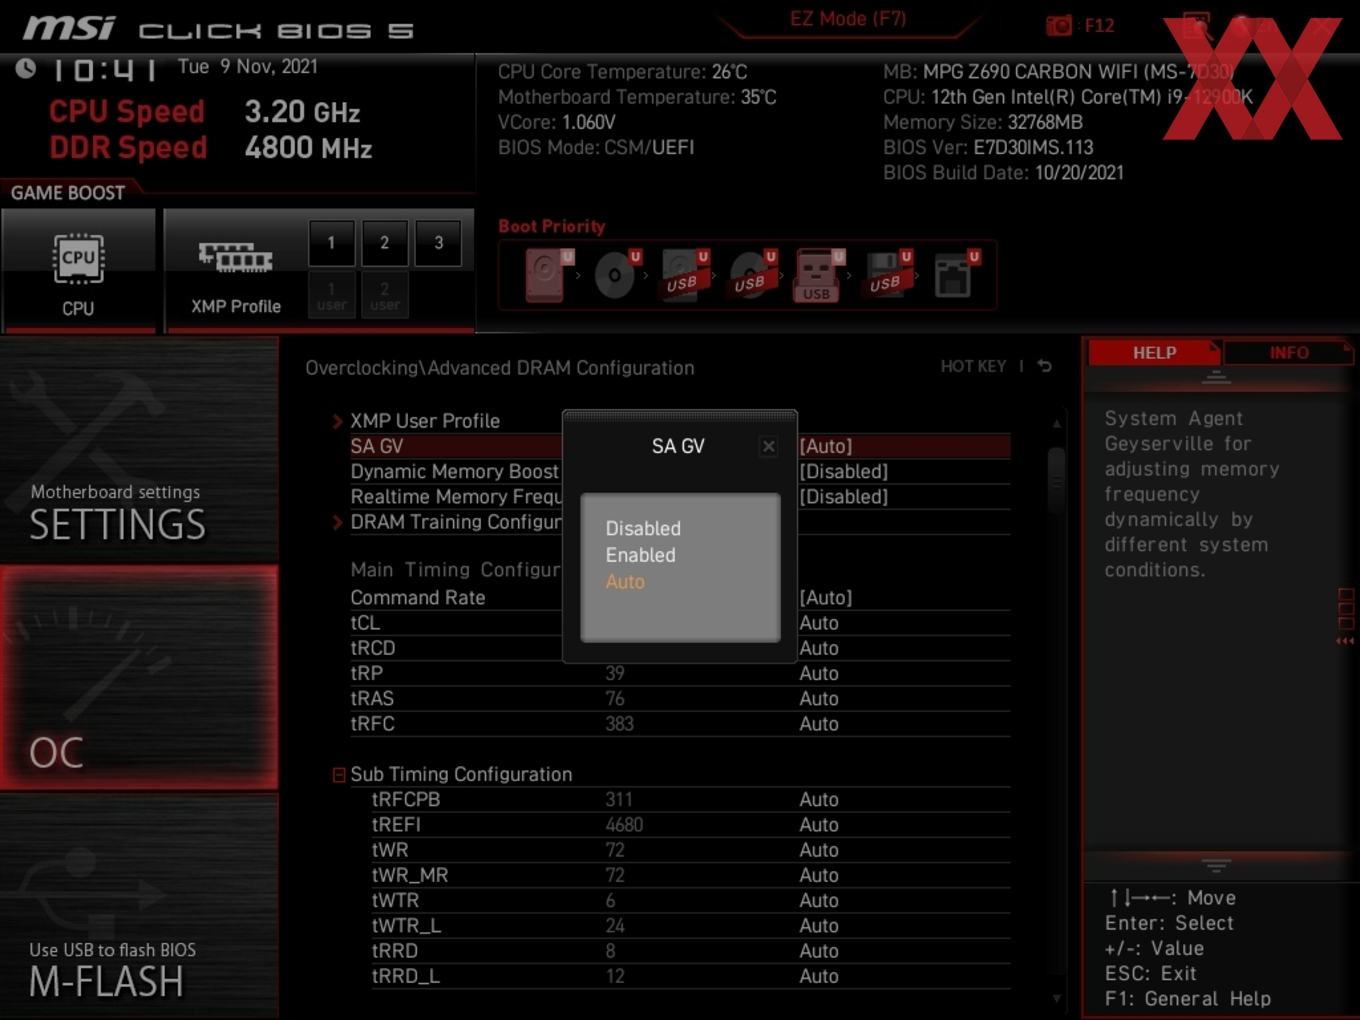Choose Enabled in the SA GV popup
This screenshot has width=1360, height=1020.
(641, 555)
